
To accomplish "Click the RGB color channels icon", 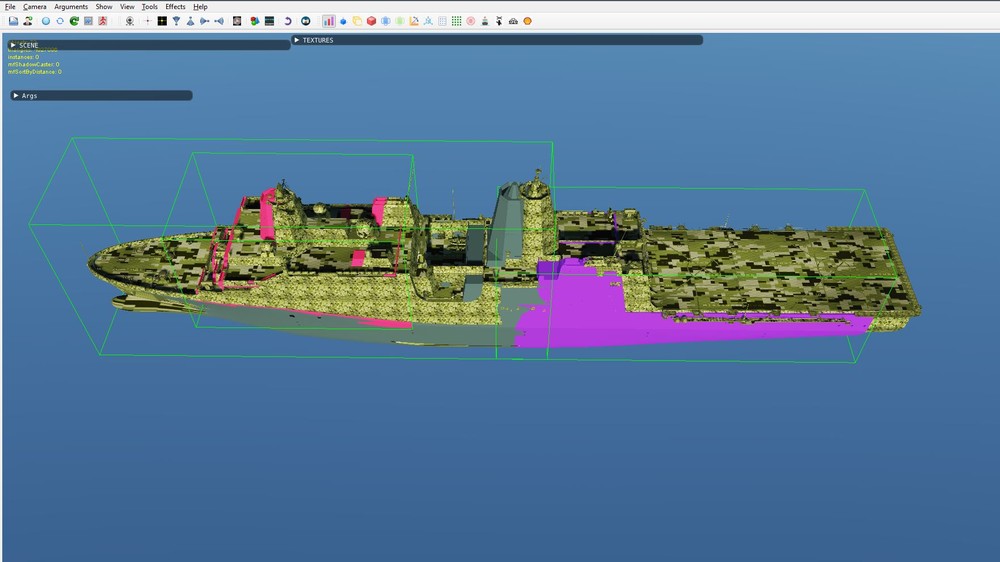I will click(x=254, y=21).
